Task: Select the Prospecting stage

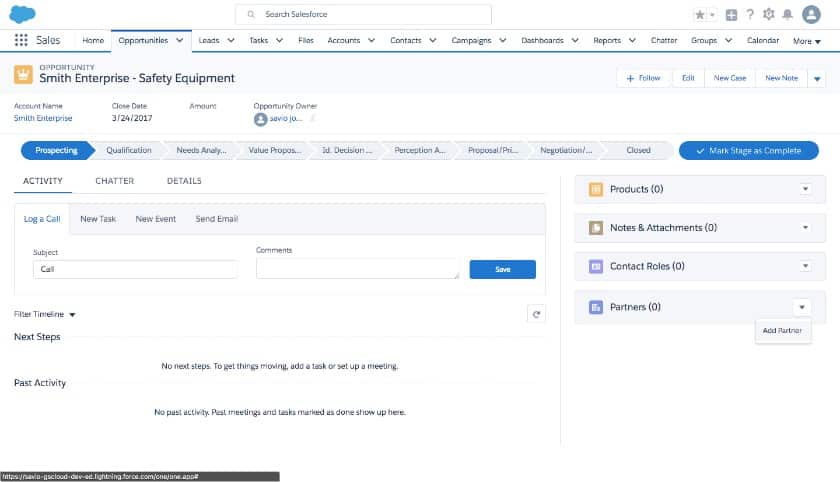Action: (x=57, y=150)
